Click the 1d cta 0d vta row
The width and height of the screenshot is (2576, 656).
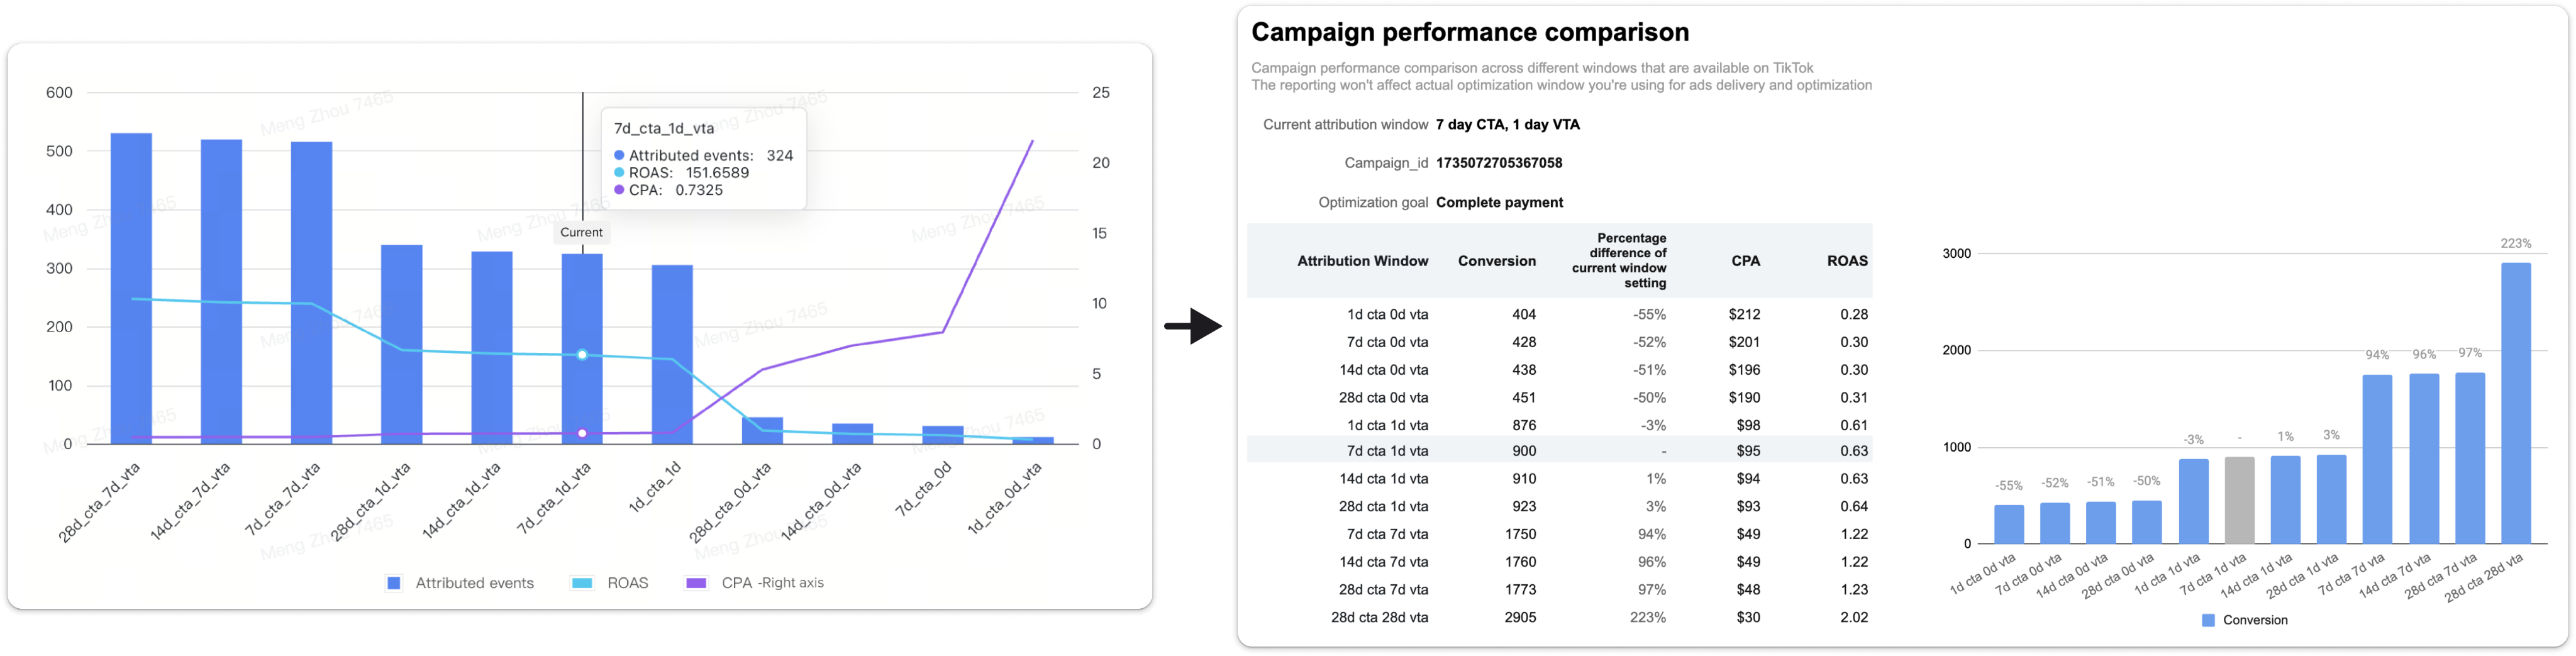(1559, 314)
